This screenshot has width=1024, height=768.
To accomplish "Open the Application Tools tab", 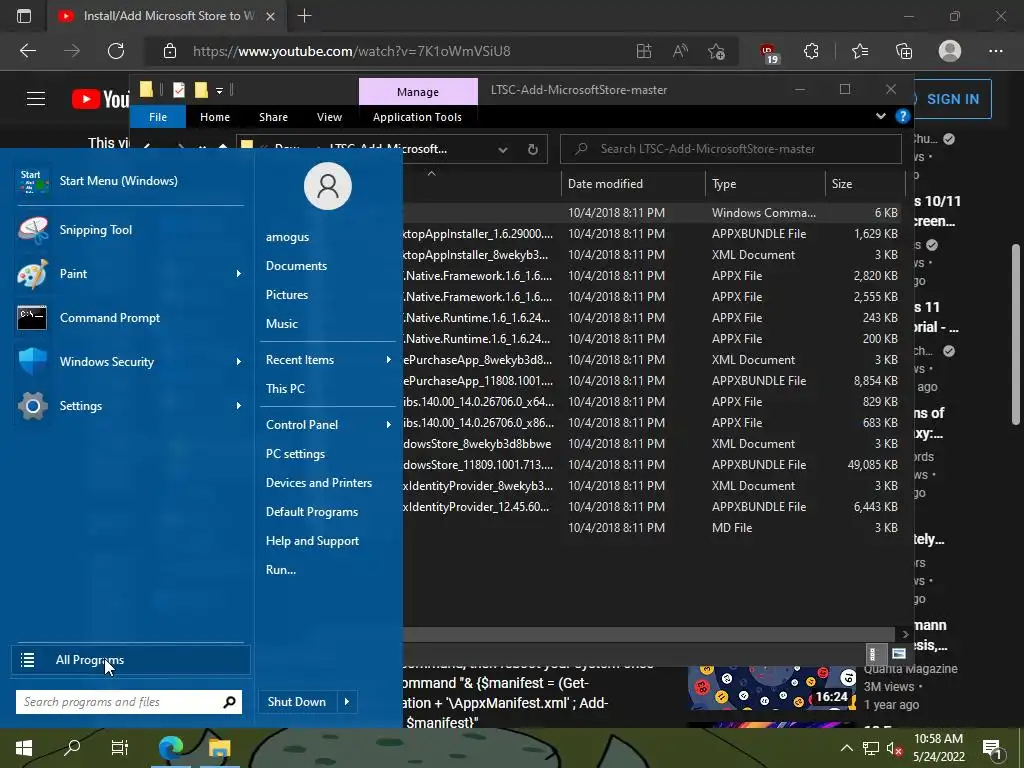I will pos(417,117).
